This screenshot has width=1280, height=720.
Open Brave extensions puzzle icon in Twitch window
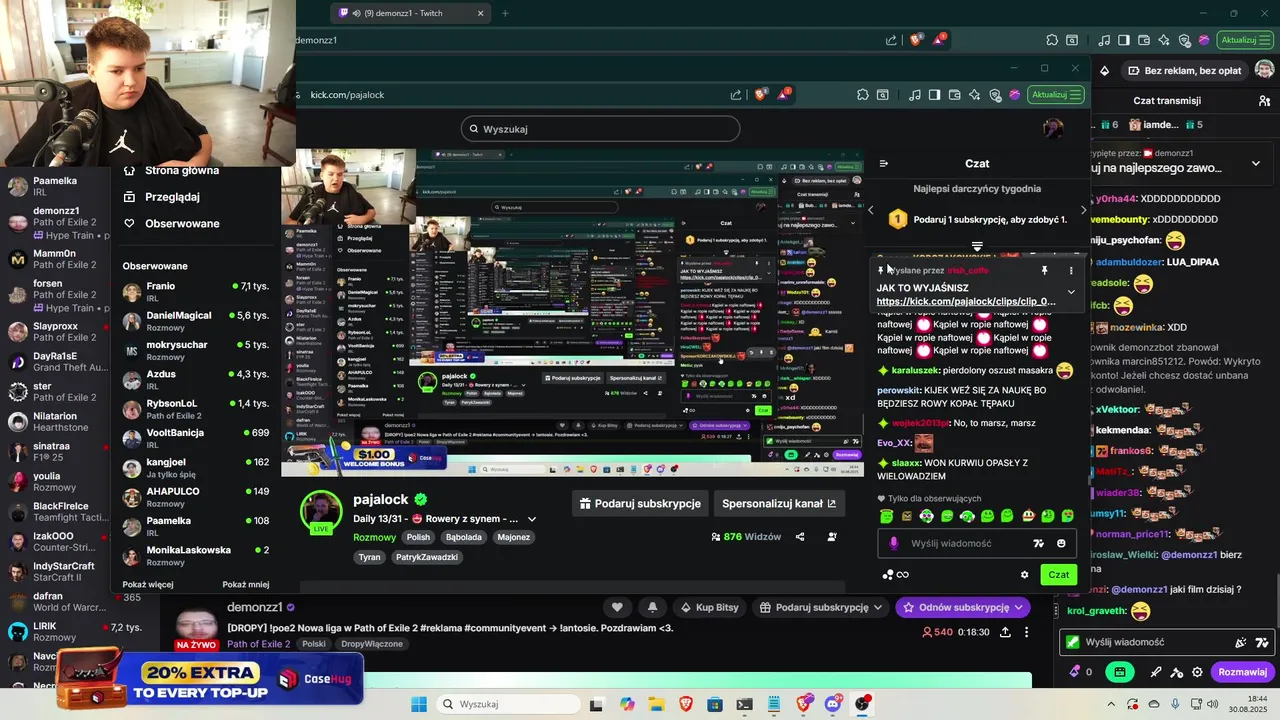(x=1052, y=40)
